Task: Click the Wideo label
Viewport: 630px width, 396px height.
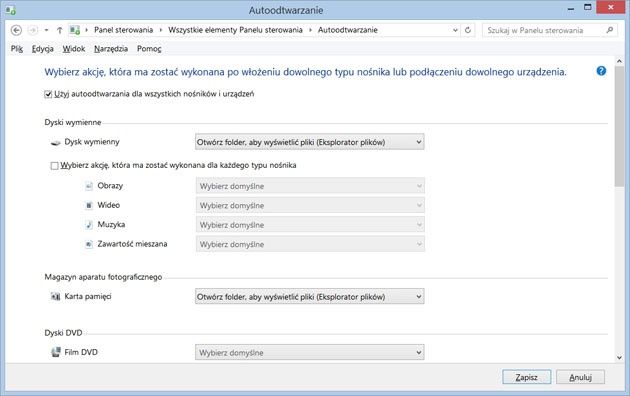Action: [x=108, y=205]
